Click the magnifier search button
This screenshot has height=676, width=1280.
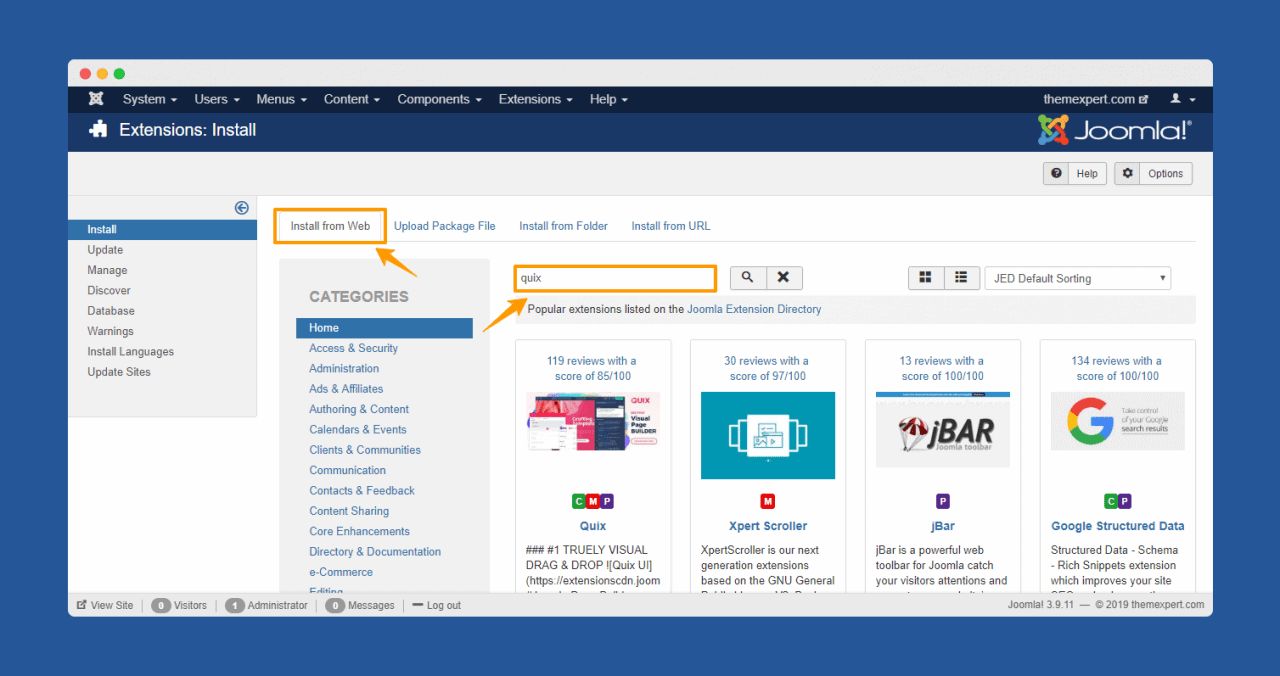pos(748,278)
